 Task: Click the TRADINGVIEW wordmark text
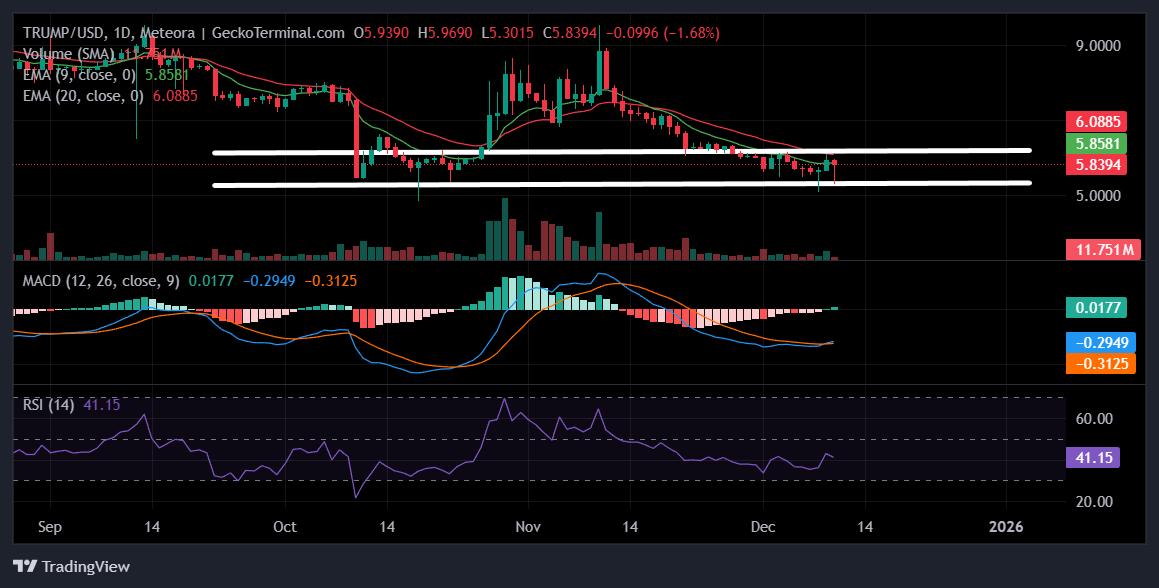[x=86, y=567]
